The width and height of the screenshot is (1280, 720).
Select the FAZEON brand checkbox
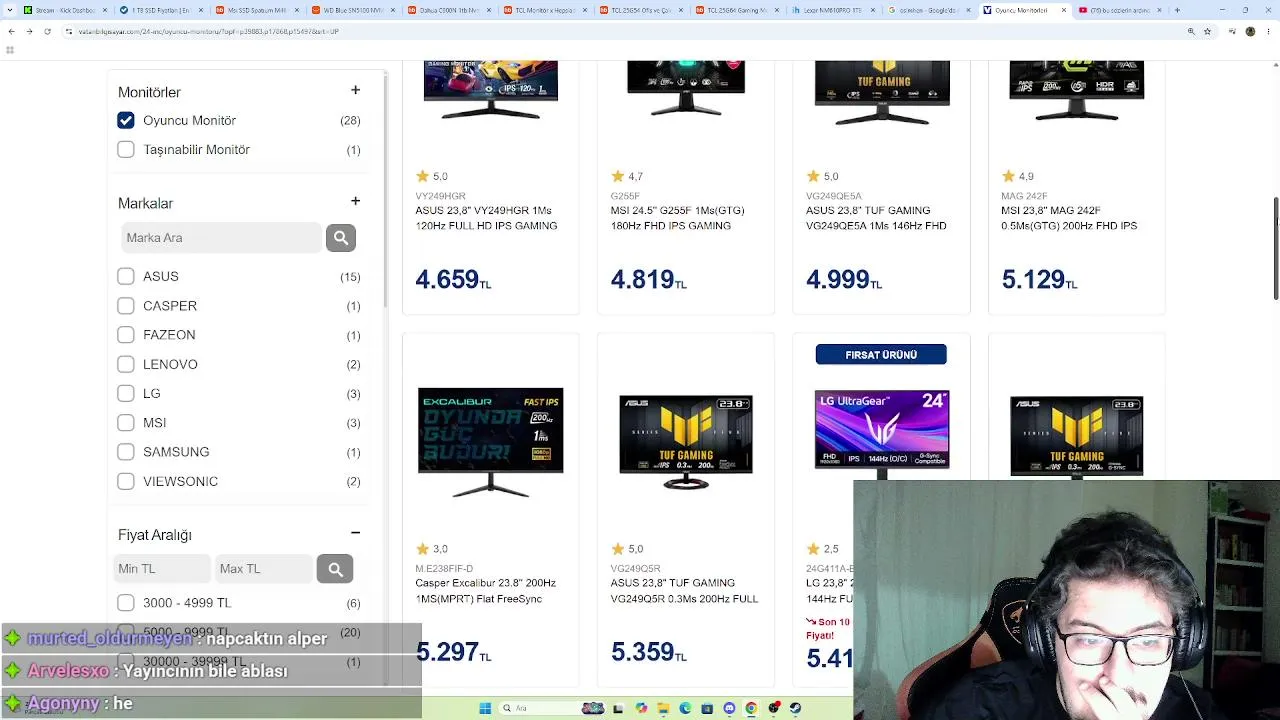pos(126,335)
